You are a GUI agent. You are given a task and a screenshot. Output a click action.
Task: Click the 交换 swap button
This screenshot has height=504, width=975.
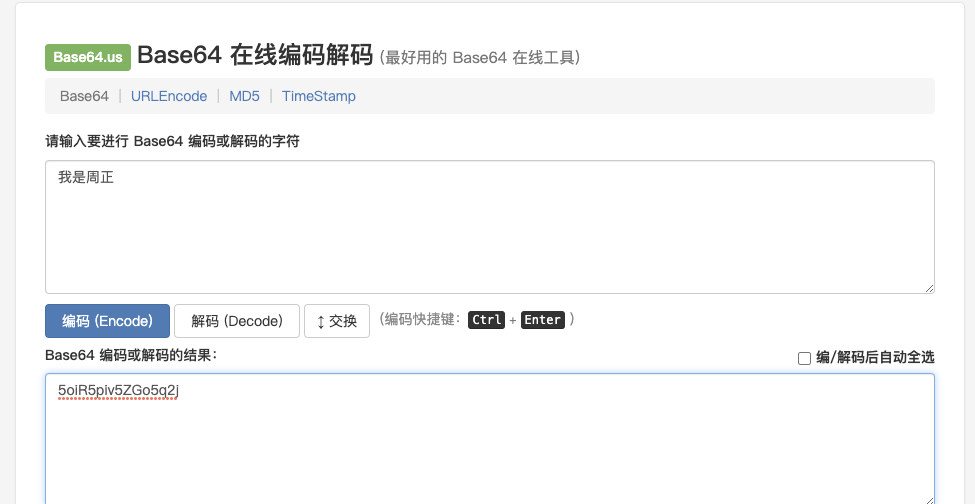(337, 321)
